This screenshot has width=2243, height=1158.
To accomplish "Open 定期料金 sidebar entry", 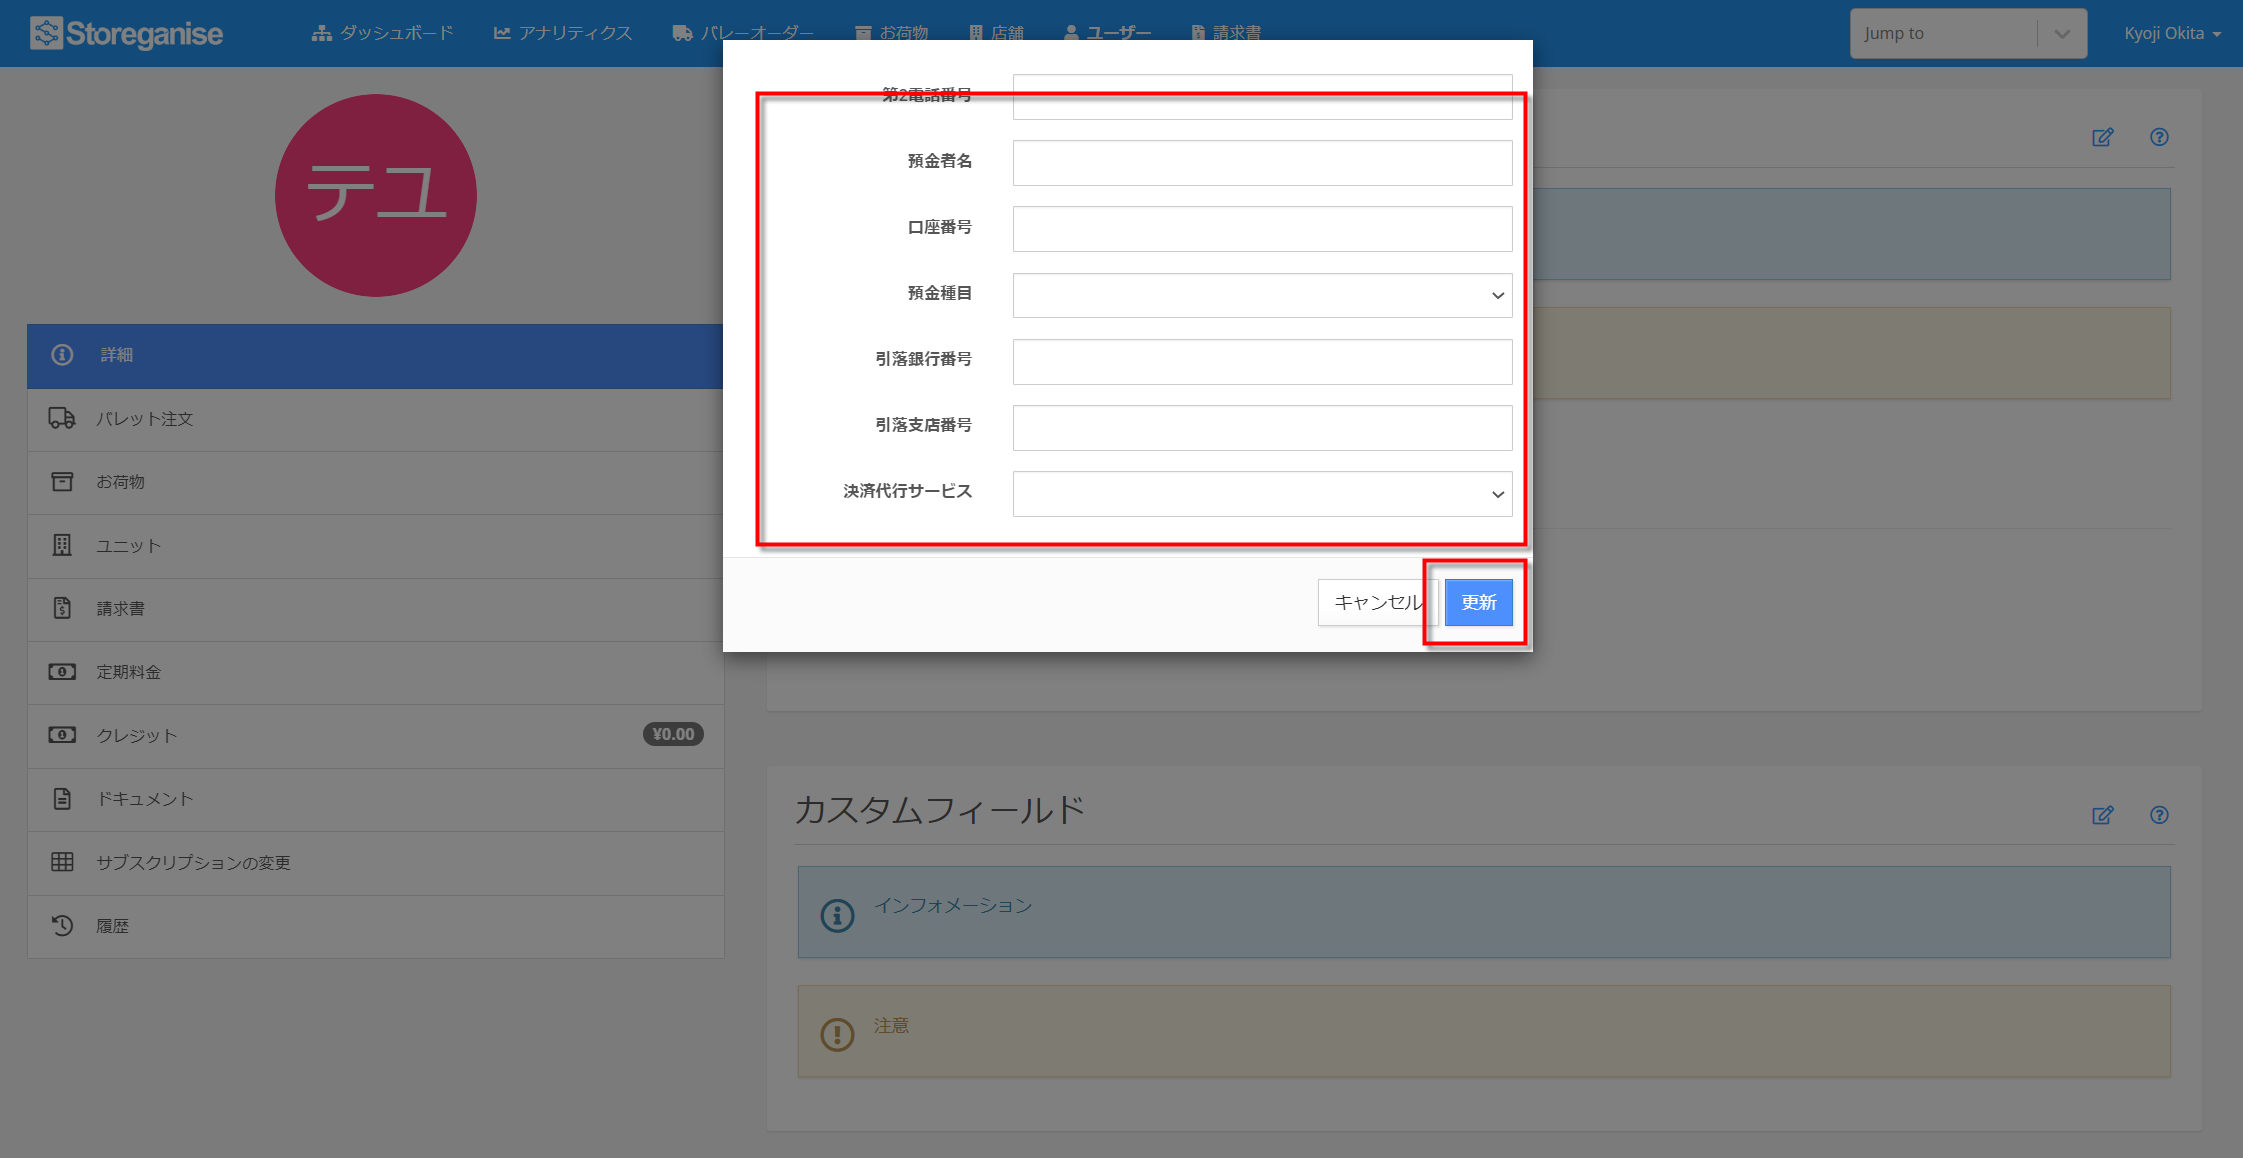I will tap(375, 672).
